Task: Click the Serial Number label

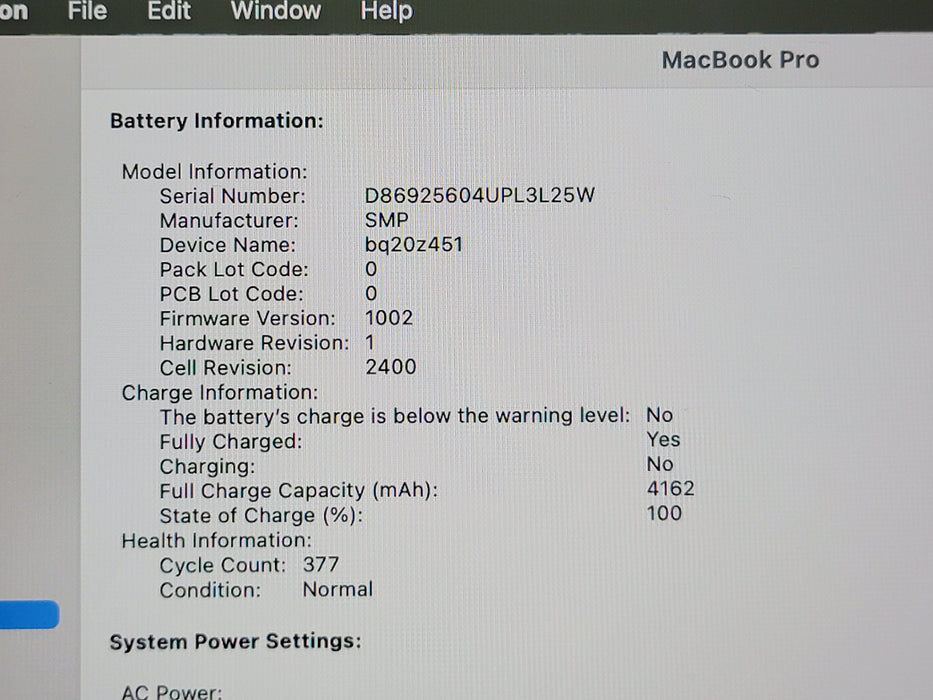Action: (233, 196)
